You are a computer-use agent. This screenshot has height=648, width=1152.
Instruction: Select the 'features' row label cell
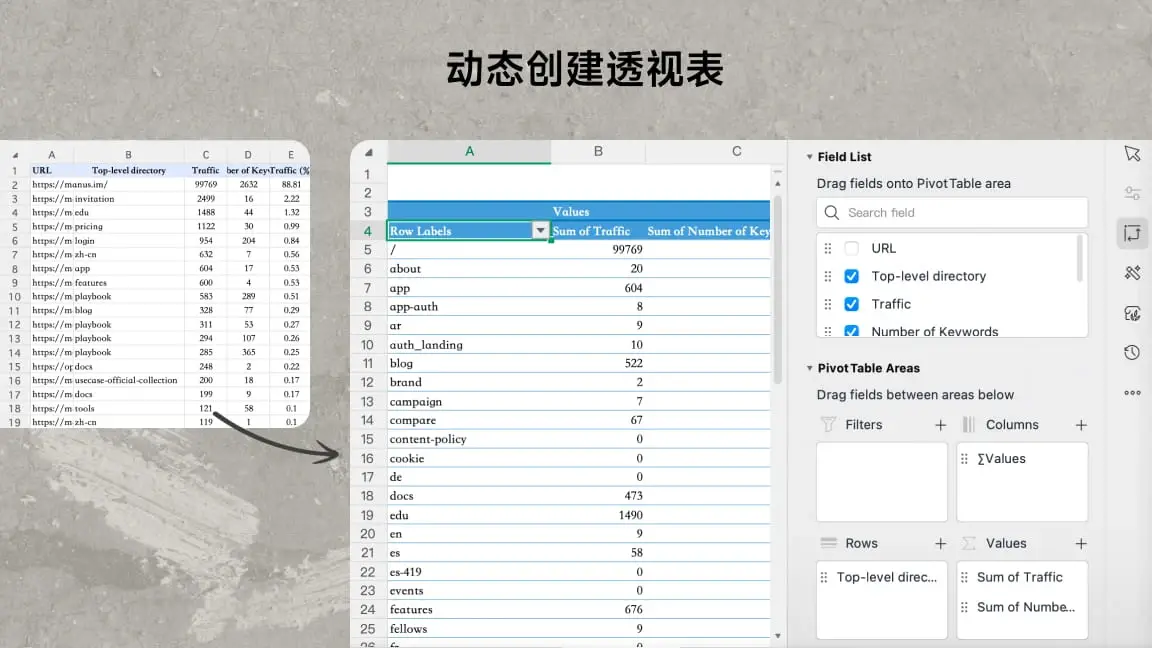469,610
